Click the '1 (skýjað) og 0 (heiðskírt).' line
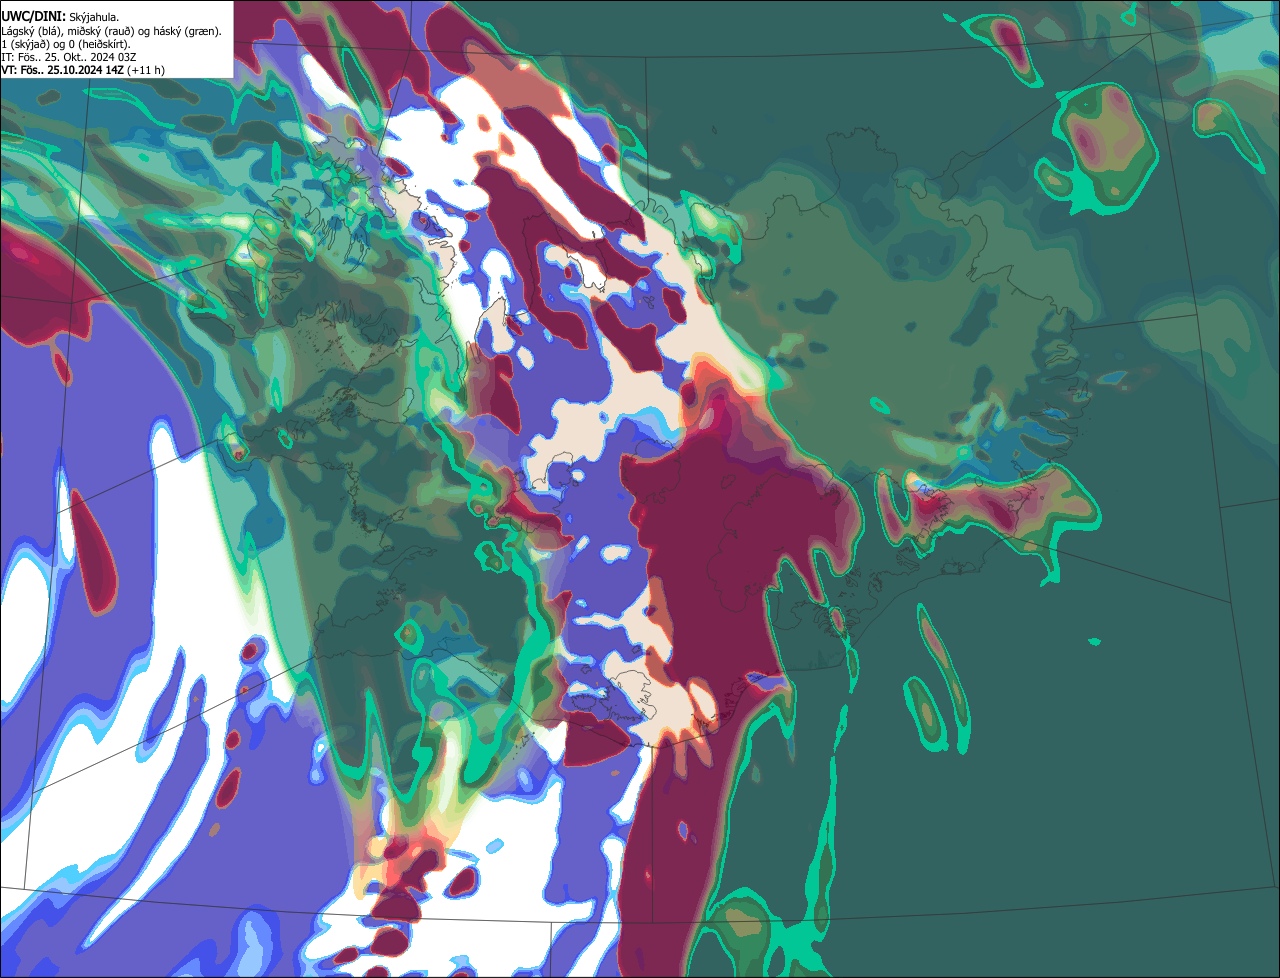1280x978 pixels. (66, 44)
